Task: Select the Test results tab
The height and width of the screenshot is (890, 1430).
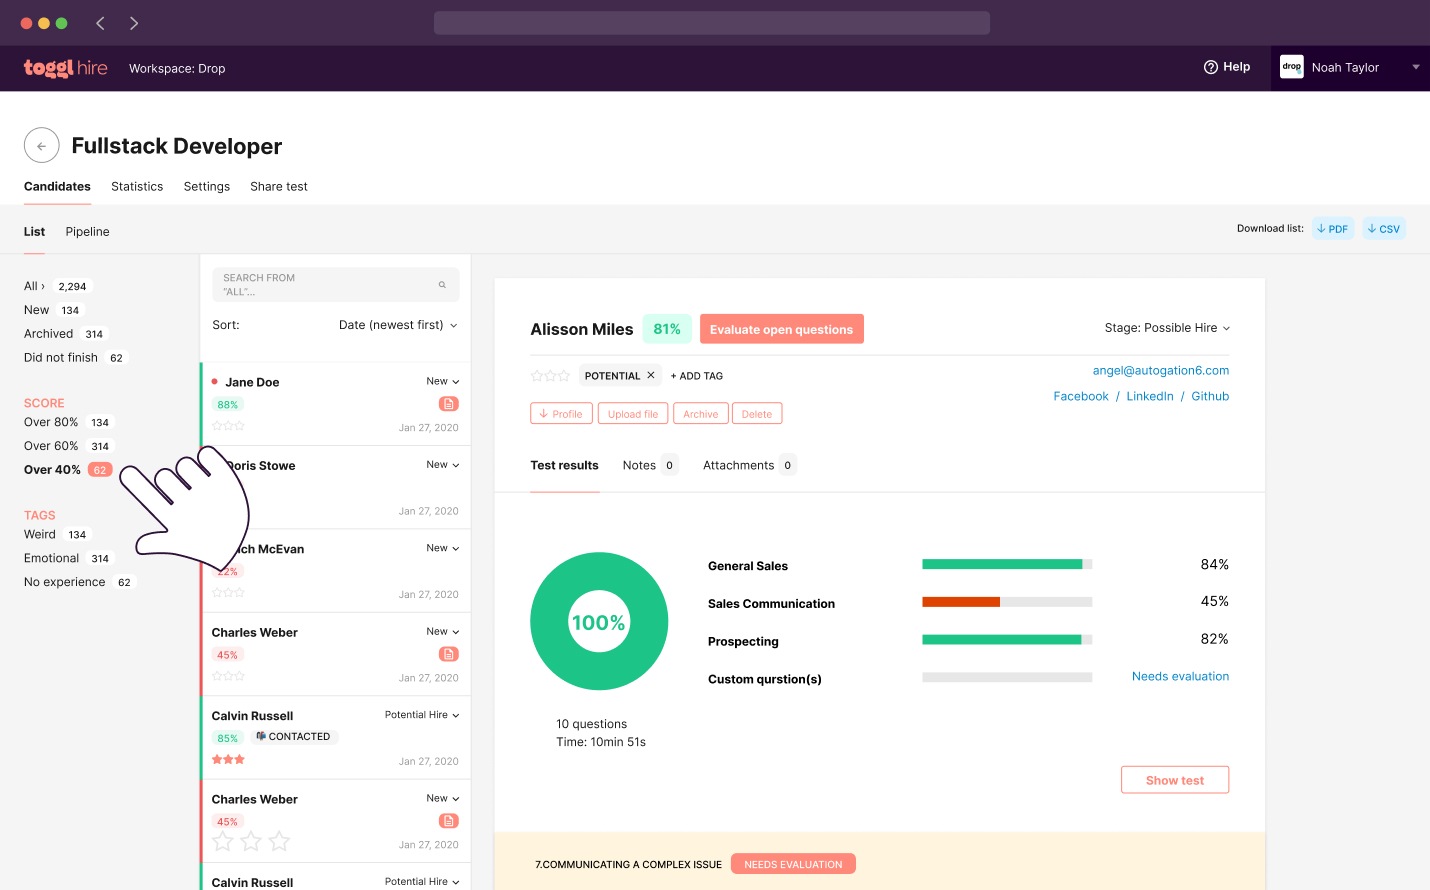Action: 564,465
